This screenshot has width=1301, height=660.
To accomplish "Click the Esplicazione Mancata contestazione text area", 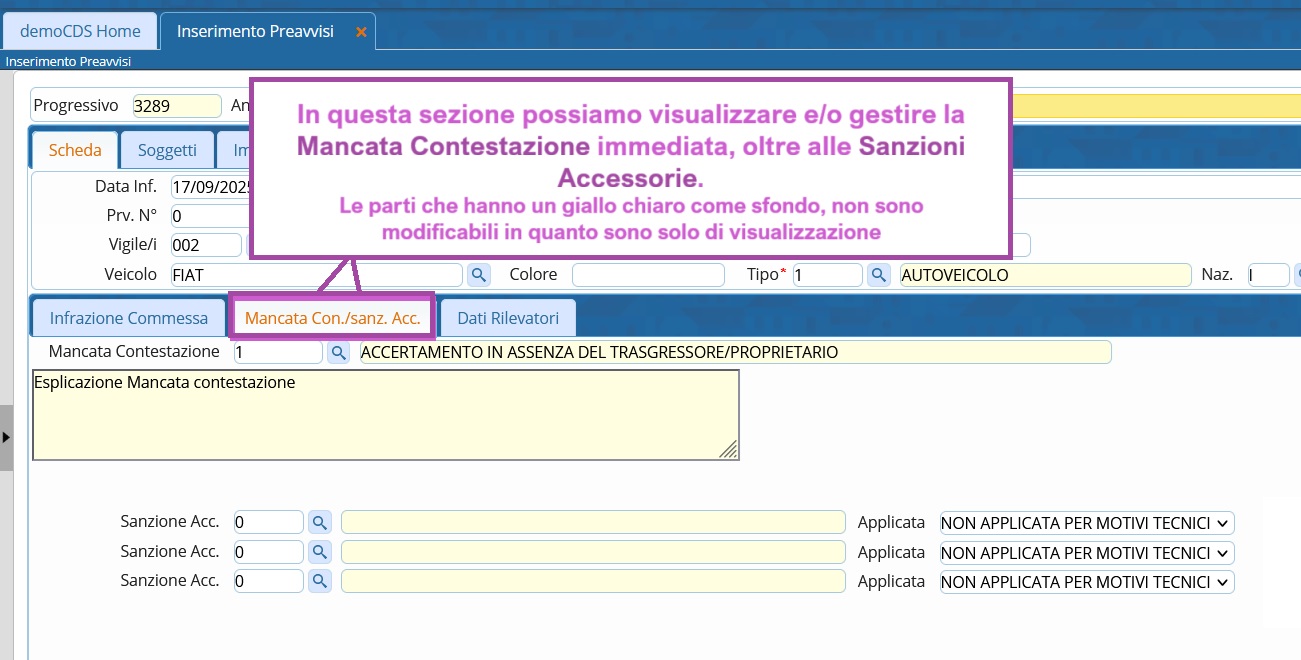I will (x=385, y=415).
